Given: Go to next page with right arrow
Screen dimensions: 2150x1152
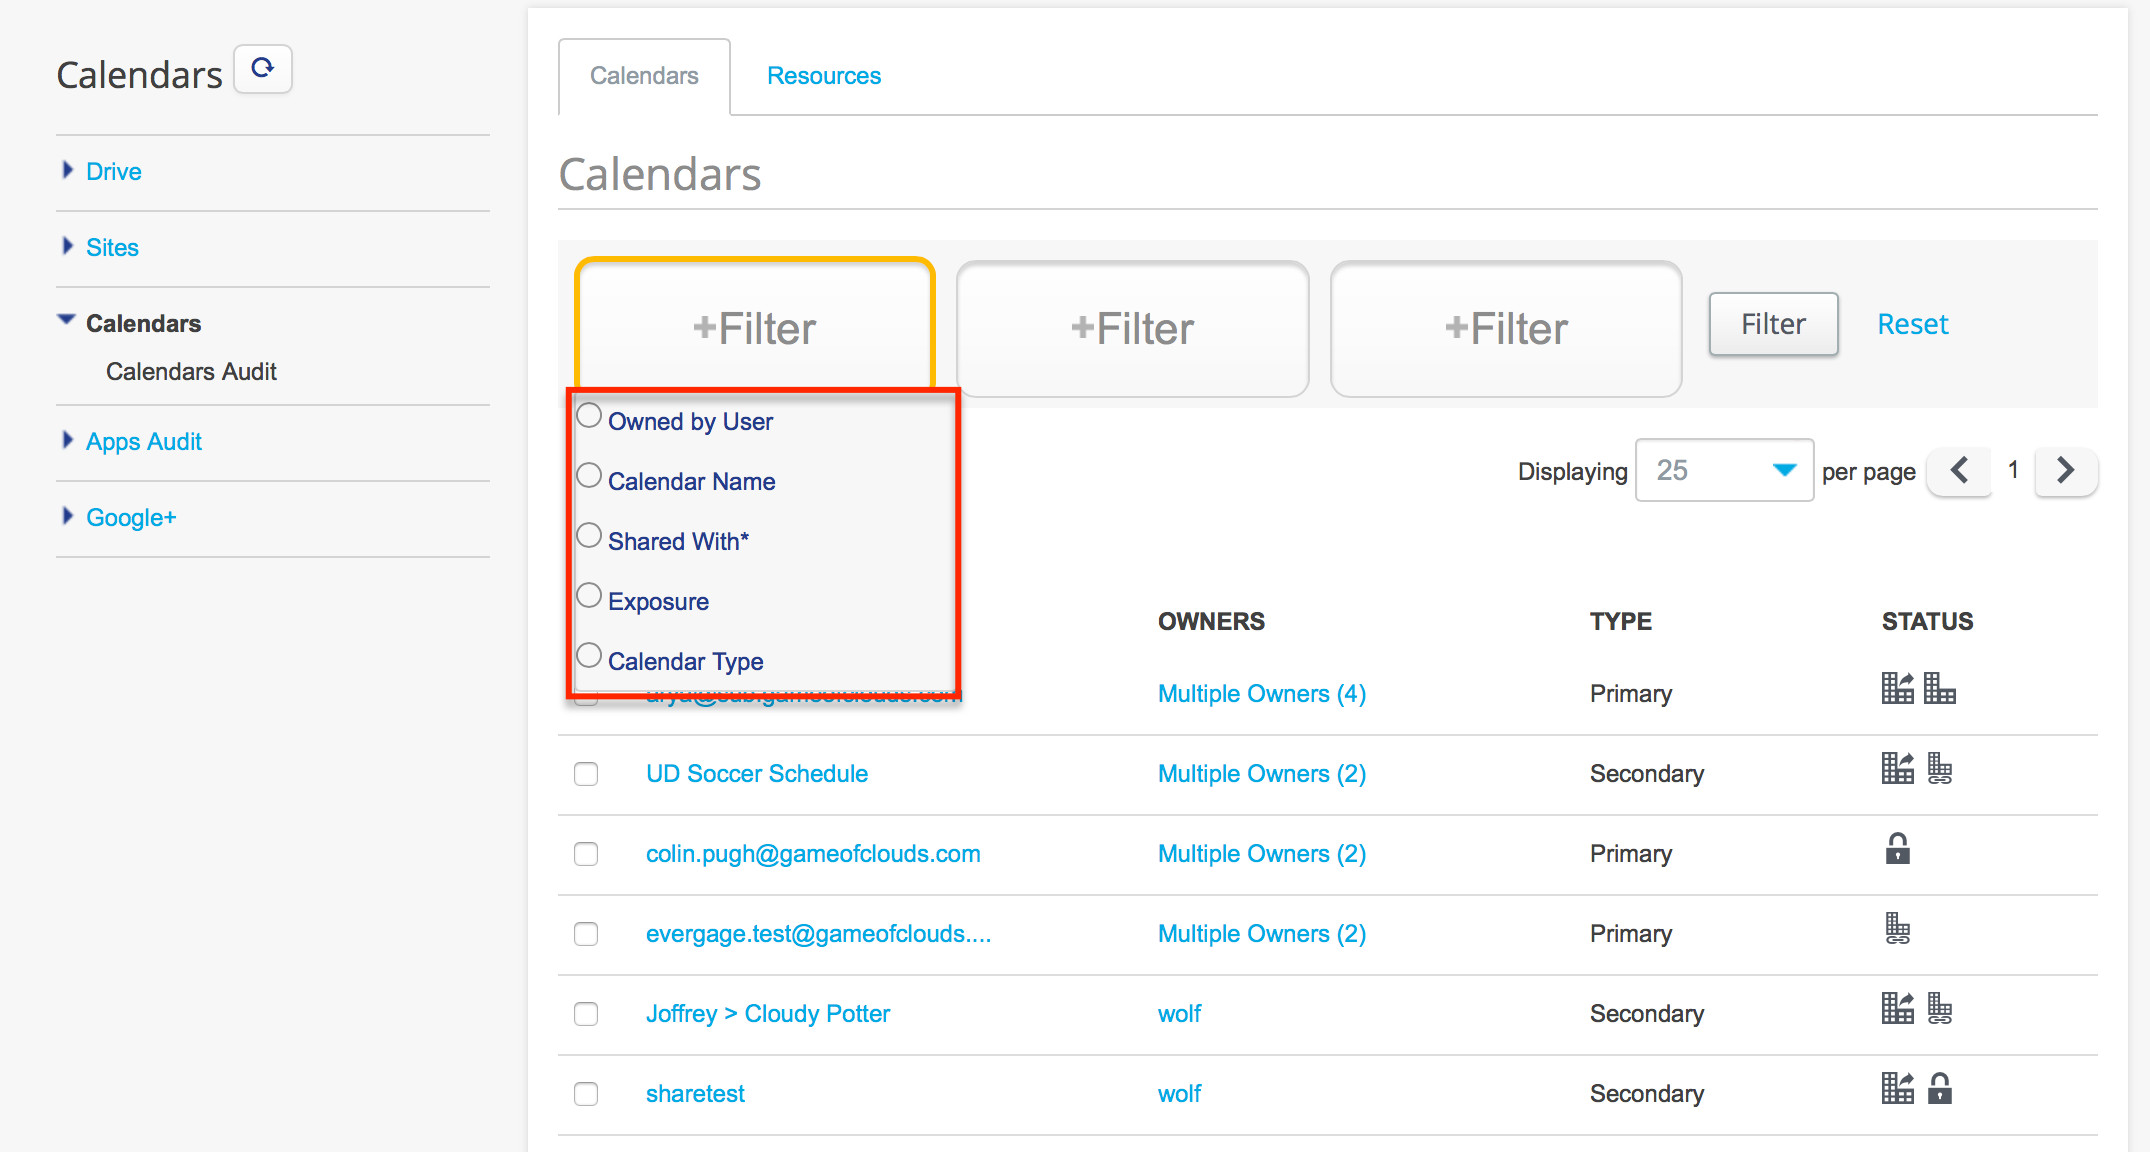Looking at the screenshot, I should coord(2066,470).
